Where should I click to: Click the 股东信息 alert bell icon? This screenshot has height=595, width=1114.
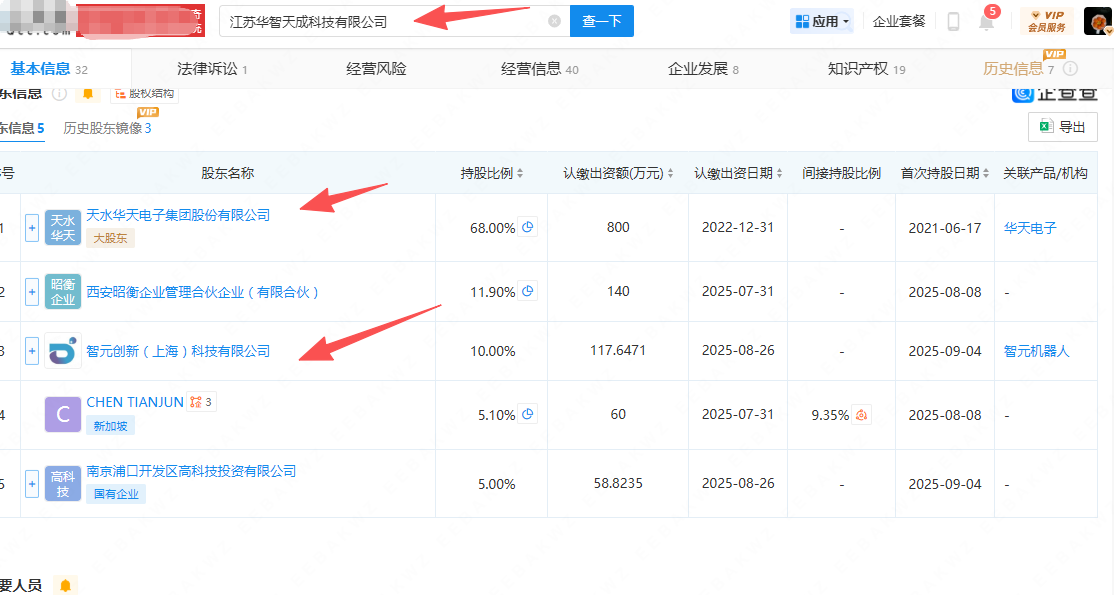coord(88,94)
